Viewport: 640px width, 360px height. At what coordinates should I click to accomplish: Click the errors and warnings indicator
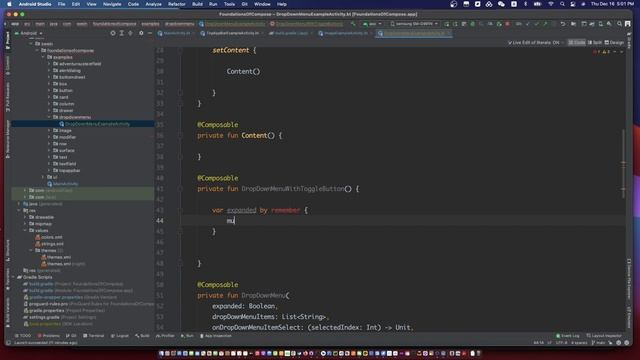point(602,52)
